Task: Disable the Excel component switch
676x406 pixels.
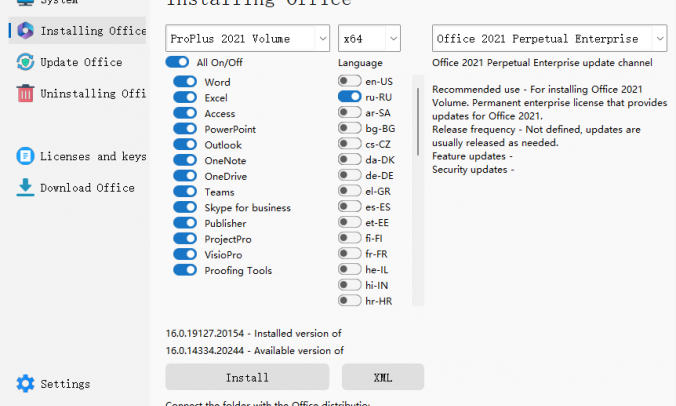Action: (x=185, y=97)
